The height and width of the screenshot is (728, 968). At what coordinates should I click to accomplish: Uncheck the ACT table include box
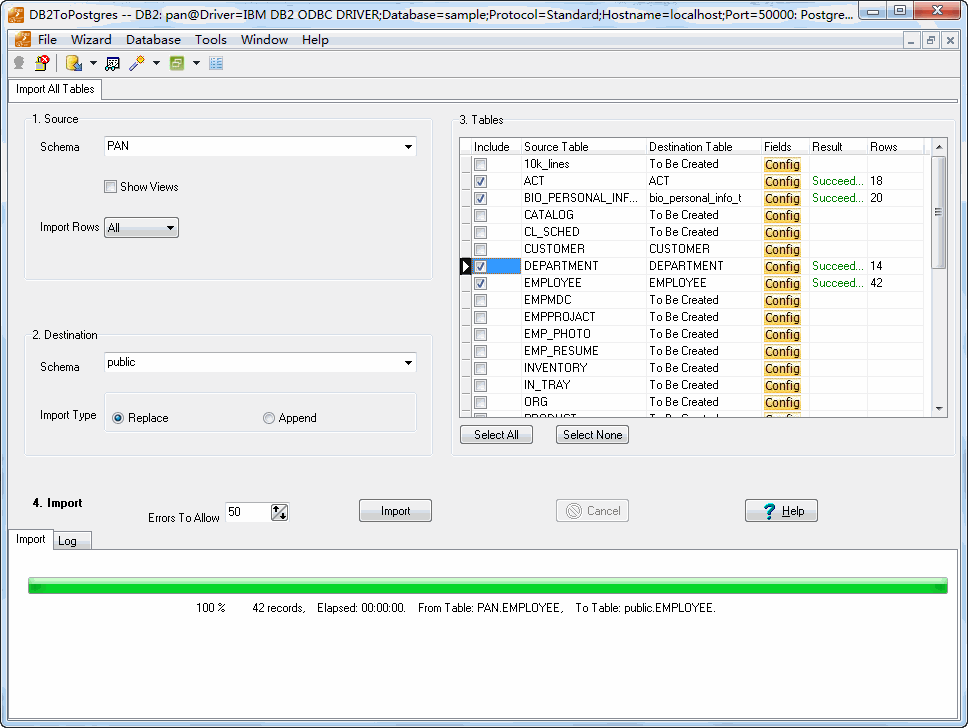point(480,182)
